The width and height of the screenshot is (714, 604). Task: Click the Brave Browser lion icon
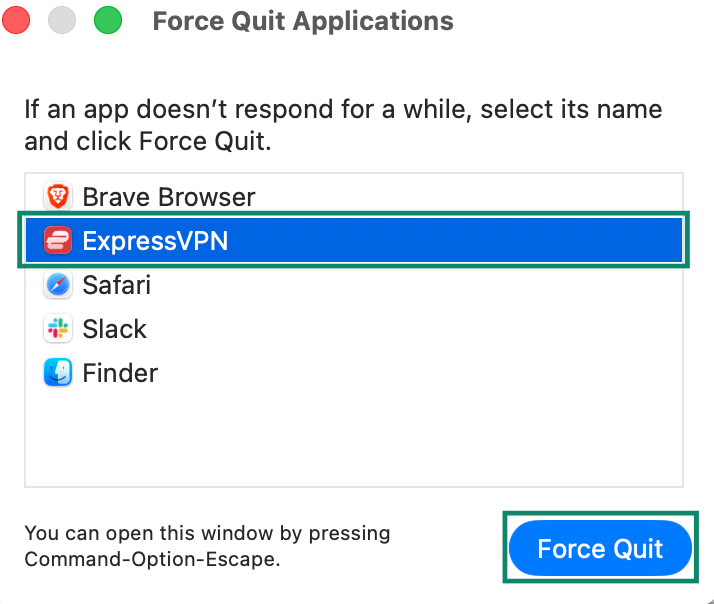[58, 196]
